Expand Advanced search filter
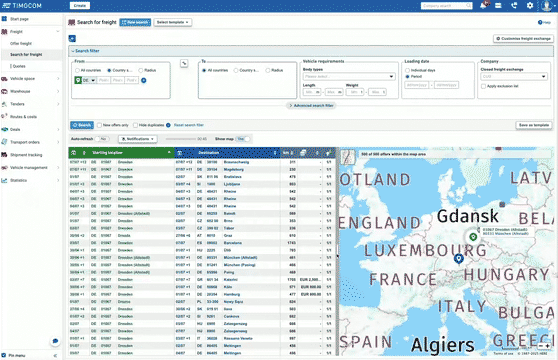Viewport: 558px width, 360px height. [311, 106]
